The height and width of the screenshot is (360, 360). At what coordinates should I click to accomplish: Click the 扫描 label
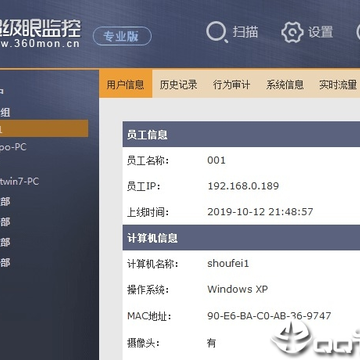[246, 32]
